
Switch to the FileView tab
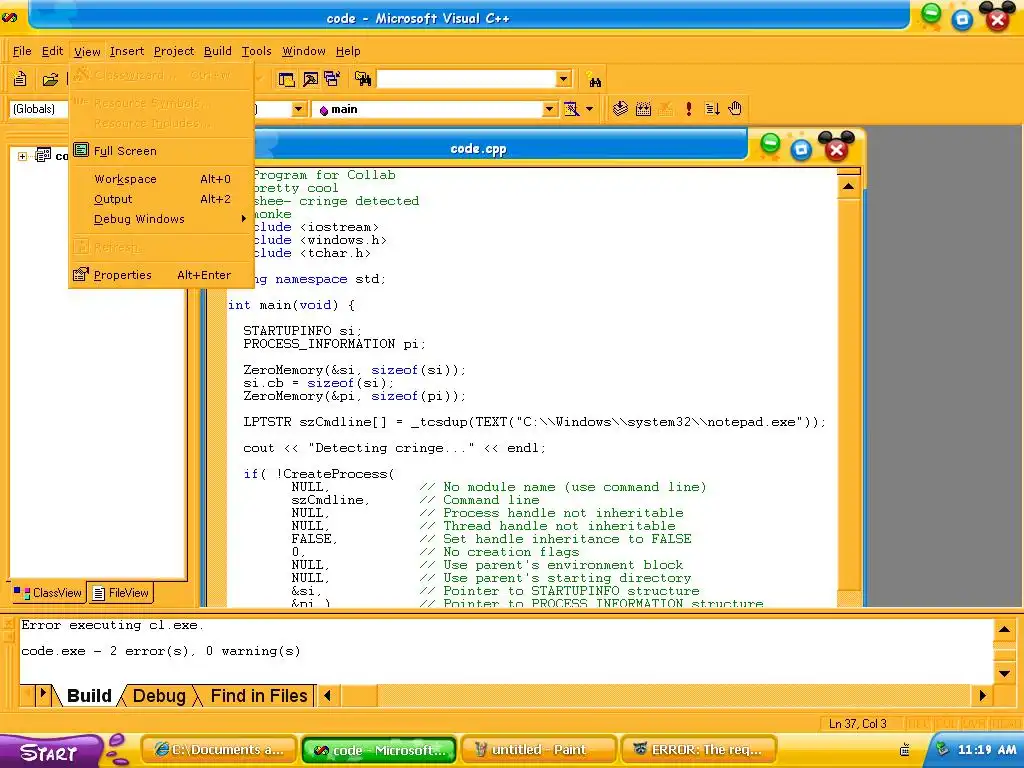[x=121, y=593]
